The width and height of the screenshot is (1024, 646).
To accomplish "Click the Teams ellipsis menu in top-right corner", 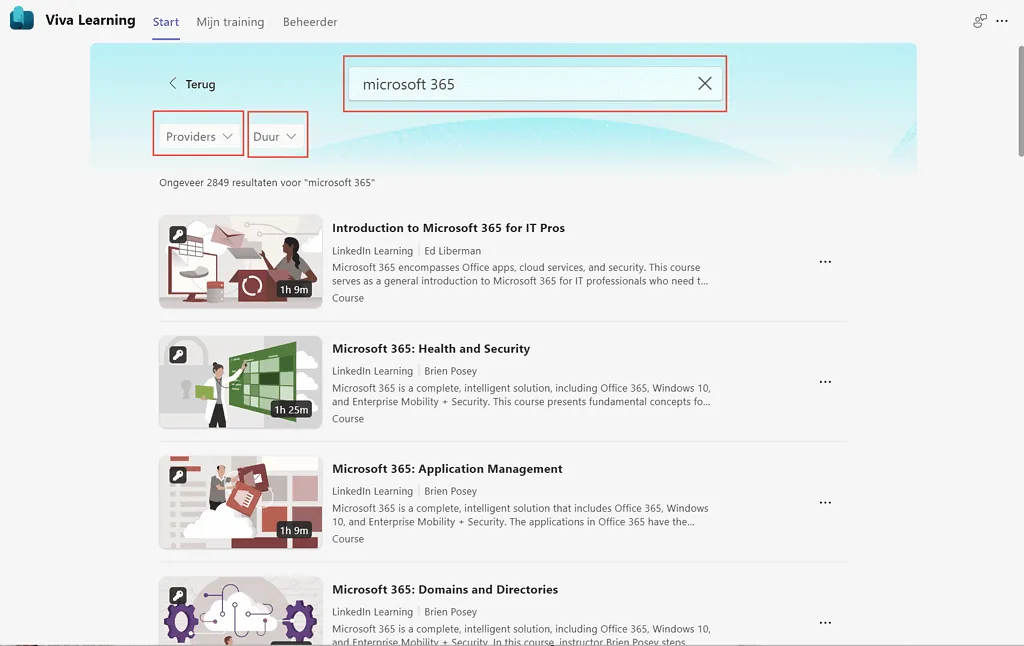I will 1002,21.
